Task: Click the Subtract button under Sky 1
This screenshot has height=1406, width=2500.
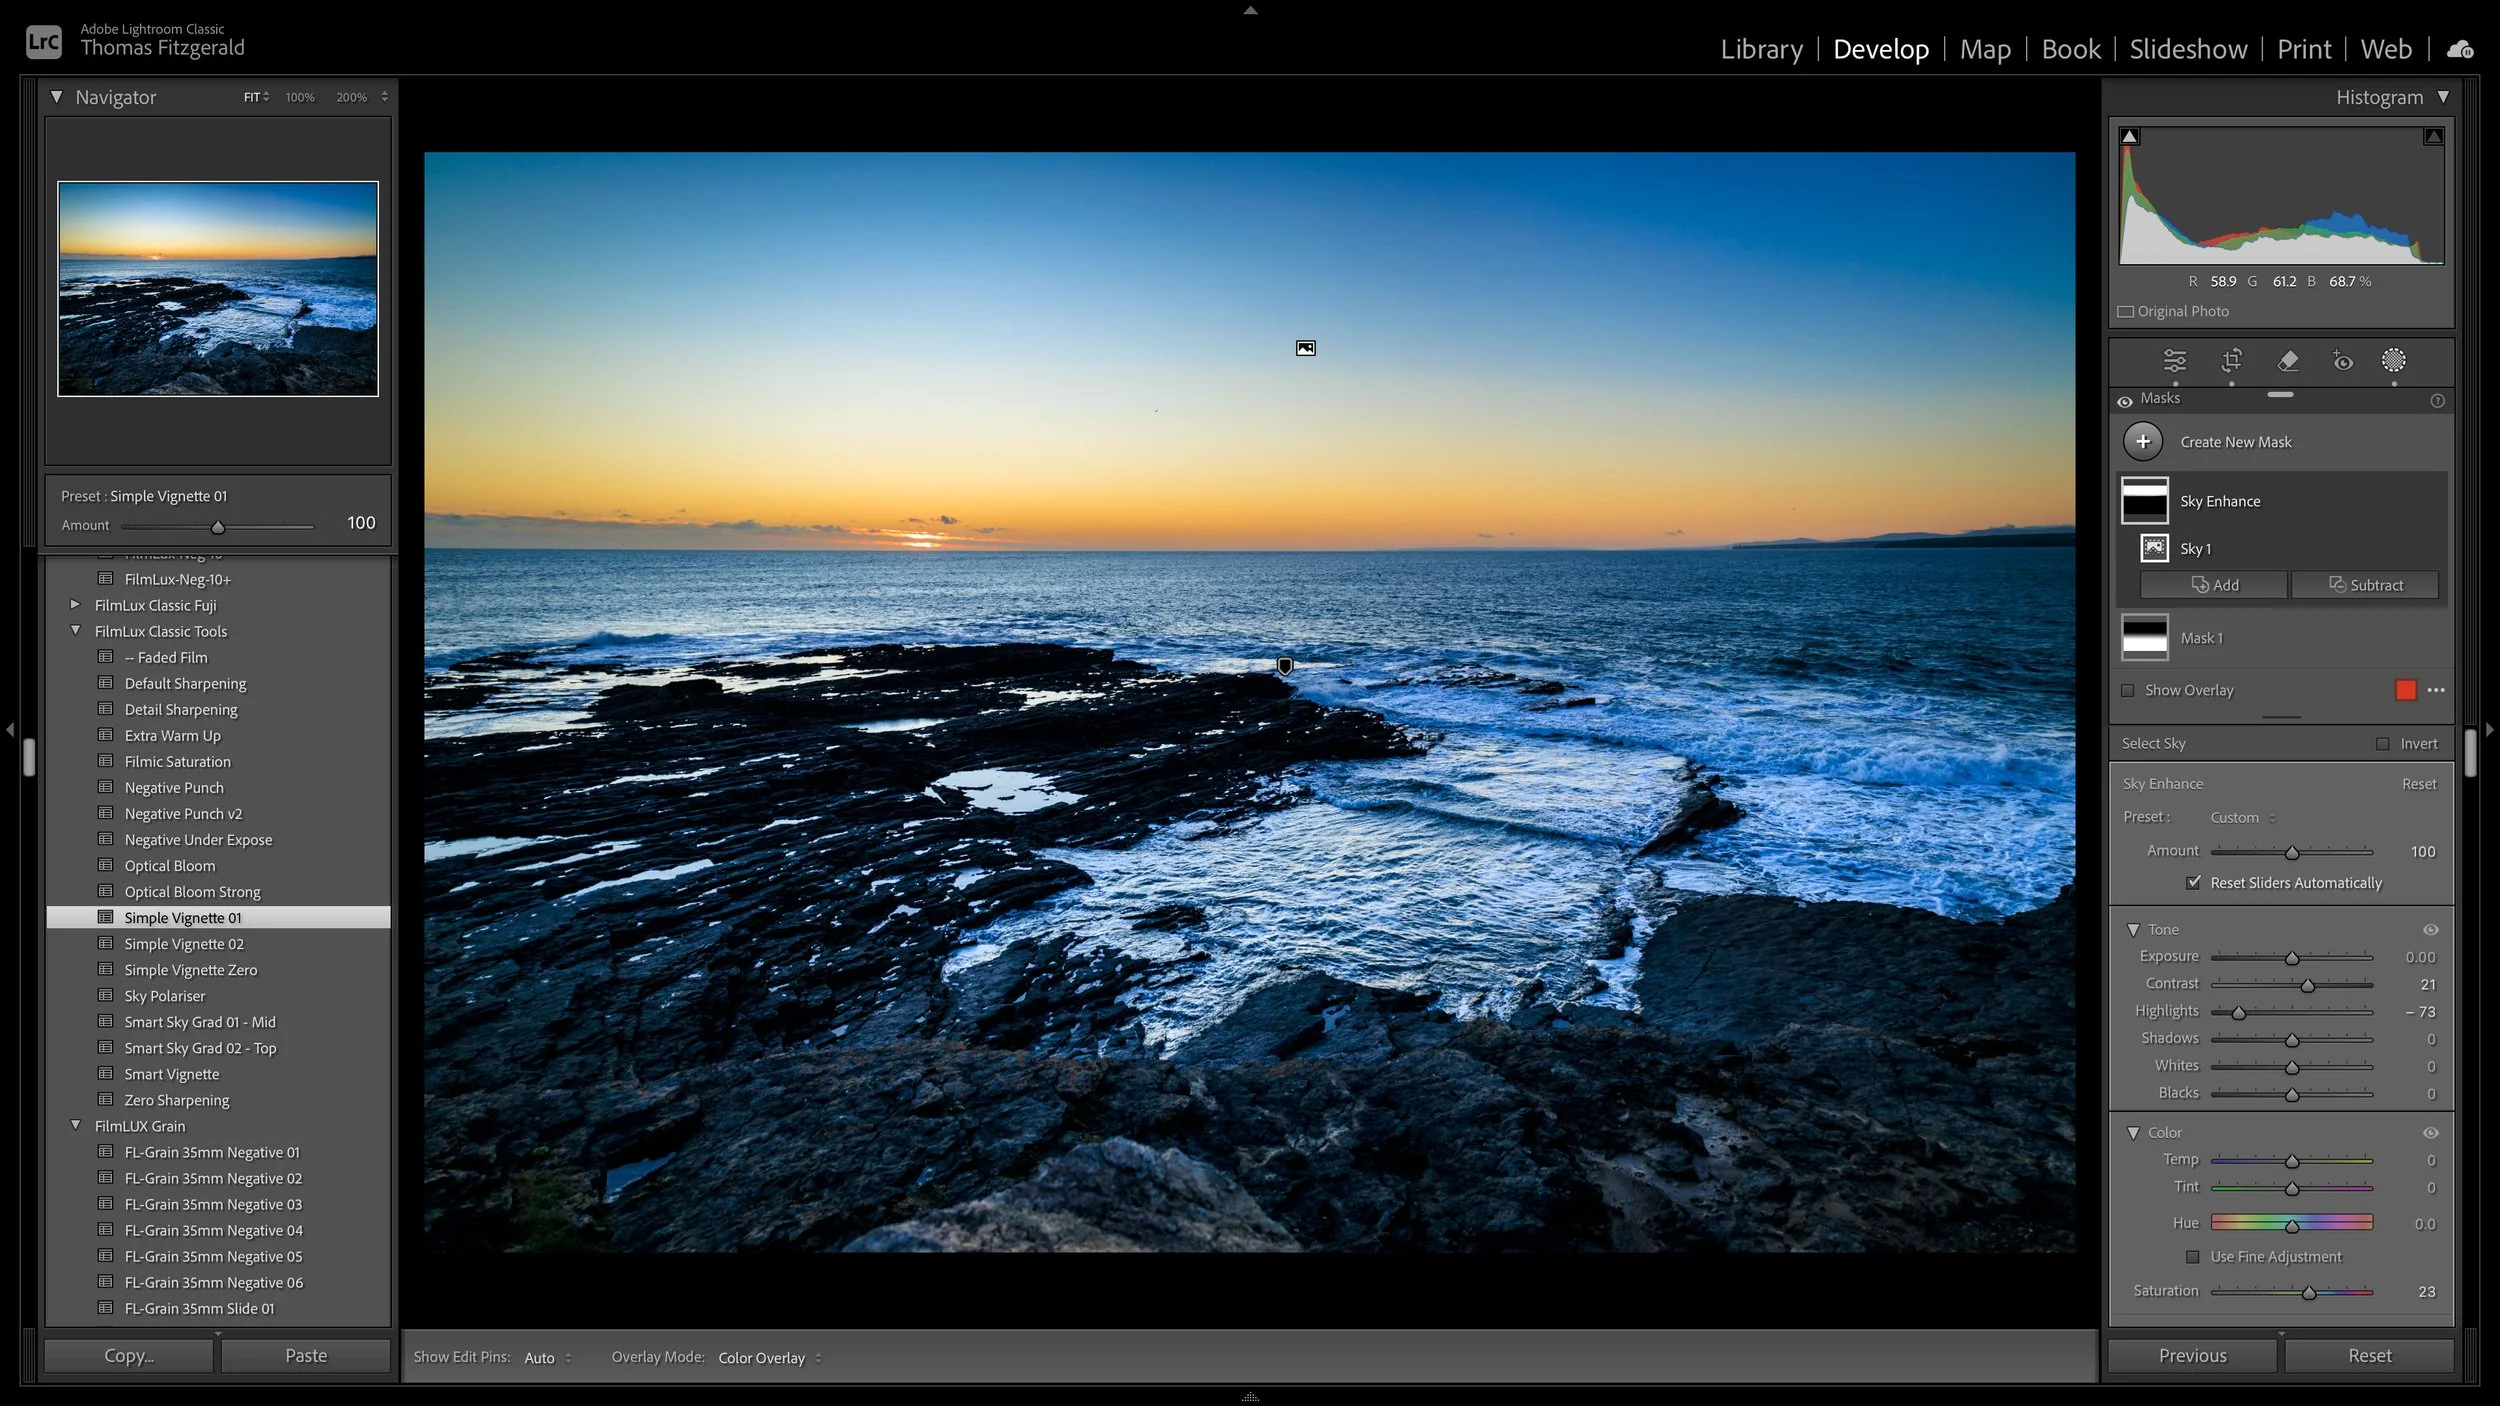Action: (2364, 585)
